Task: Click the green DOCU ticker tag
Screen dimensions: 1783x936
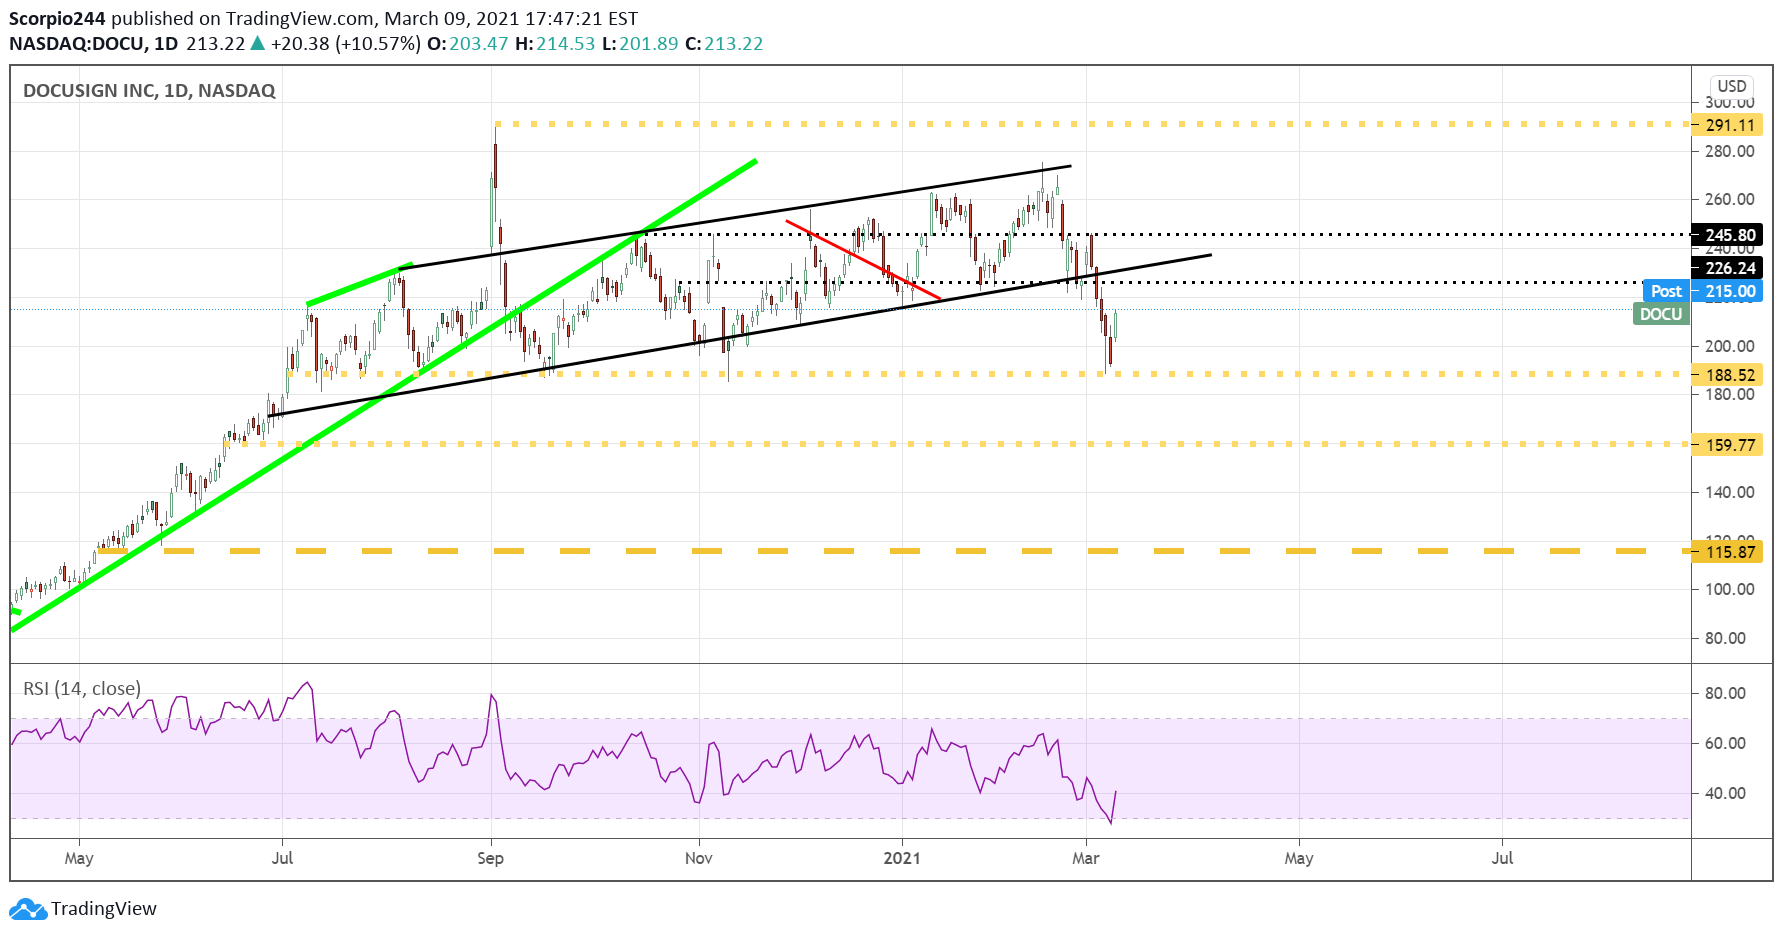Action: coord(1661,314)
